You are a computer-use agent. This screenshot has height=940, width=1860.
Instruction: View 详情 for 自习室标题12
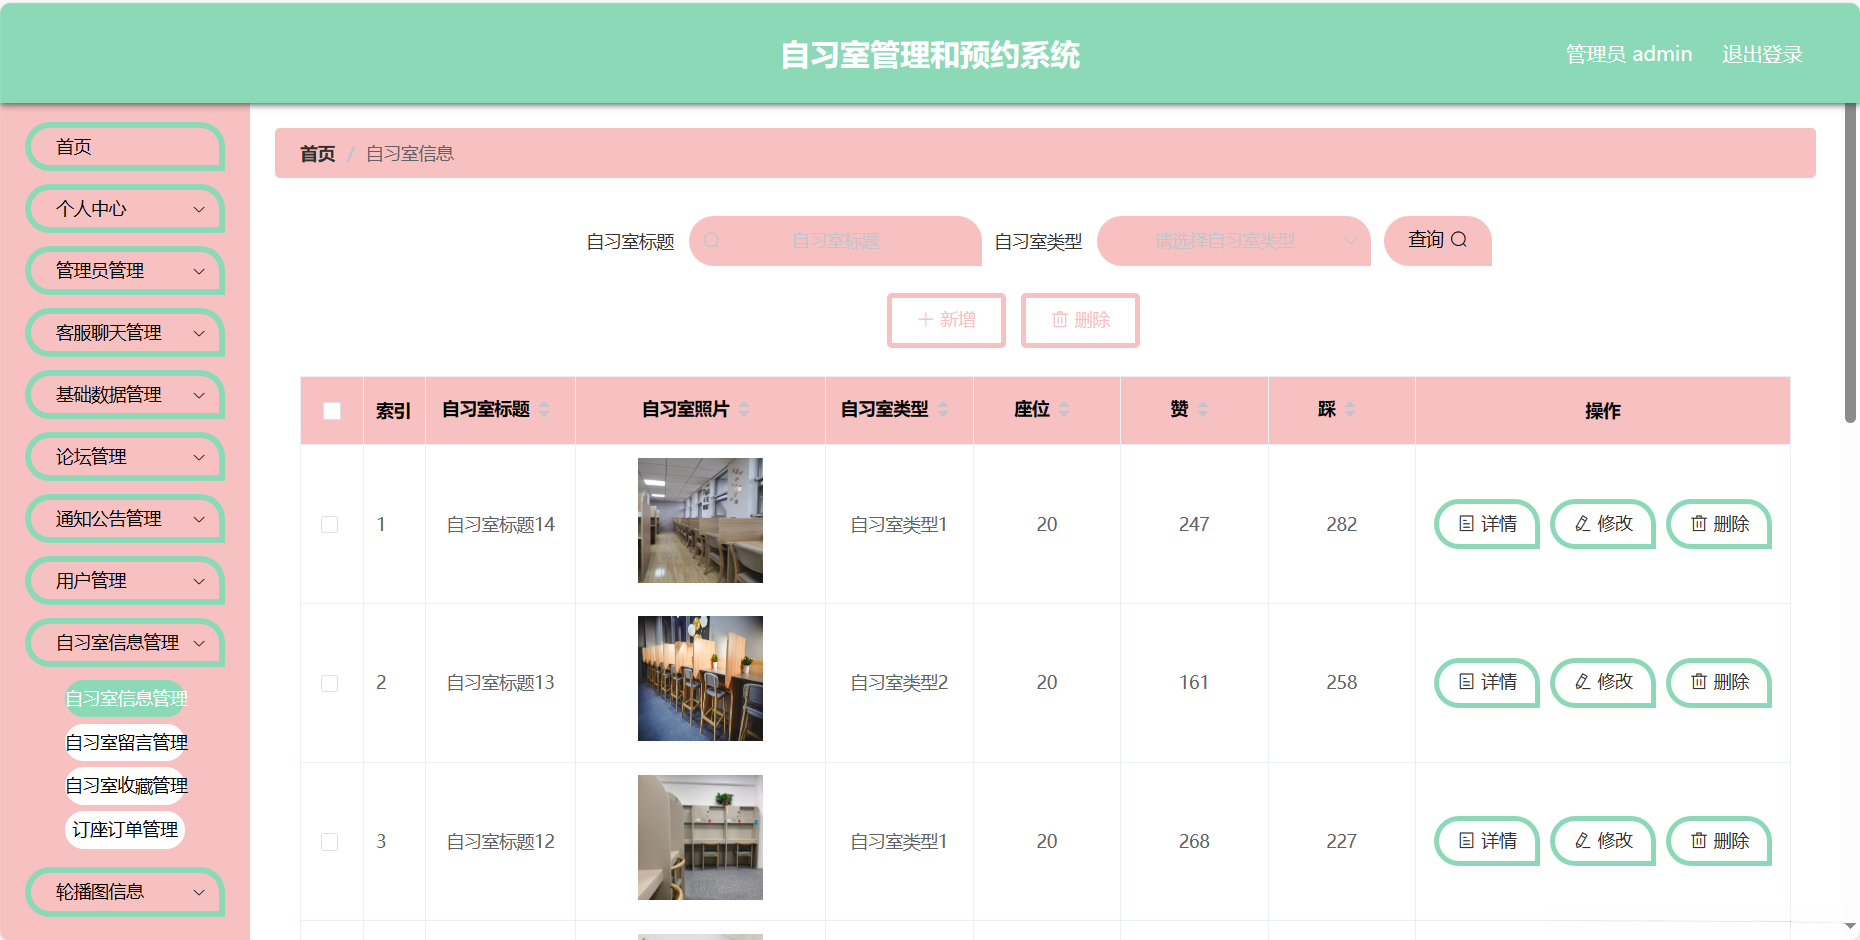1487,841
